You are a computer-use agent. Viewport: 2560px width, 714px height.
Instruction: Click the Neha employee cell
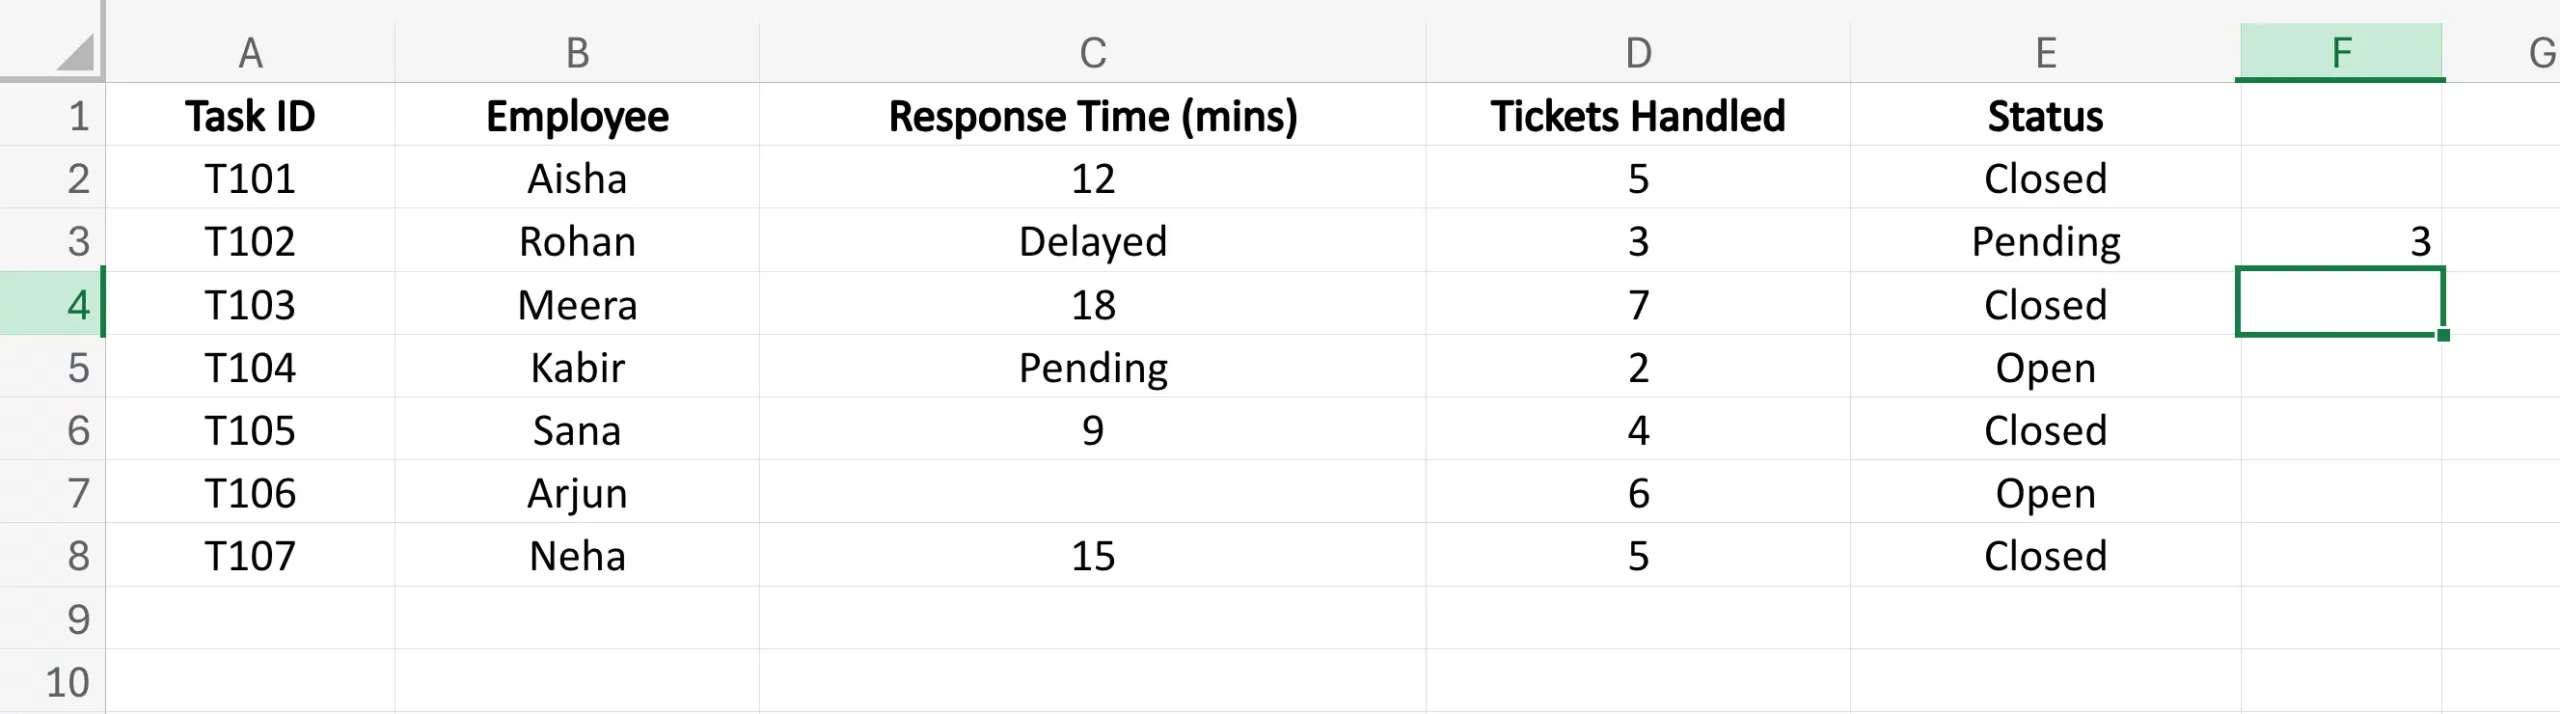pyautogui.click(x=577, y=556)
